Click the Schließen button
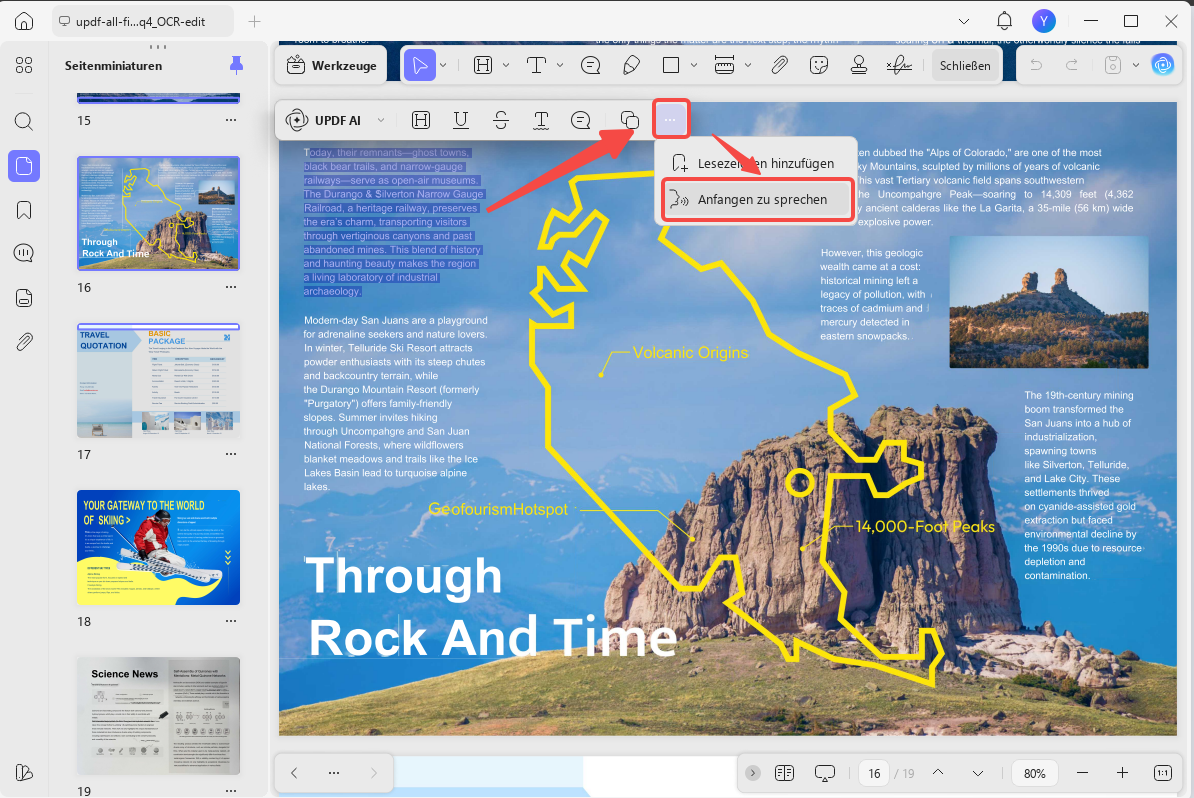This screenshot has height=798, width=1194. coord(965,65)
